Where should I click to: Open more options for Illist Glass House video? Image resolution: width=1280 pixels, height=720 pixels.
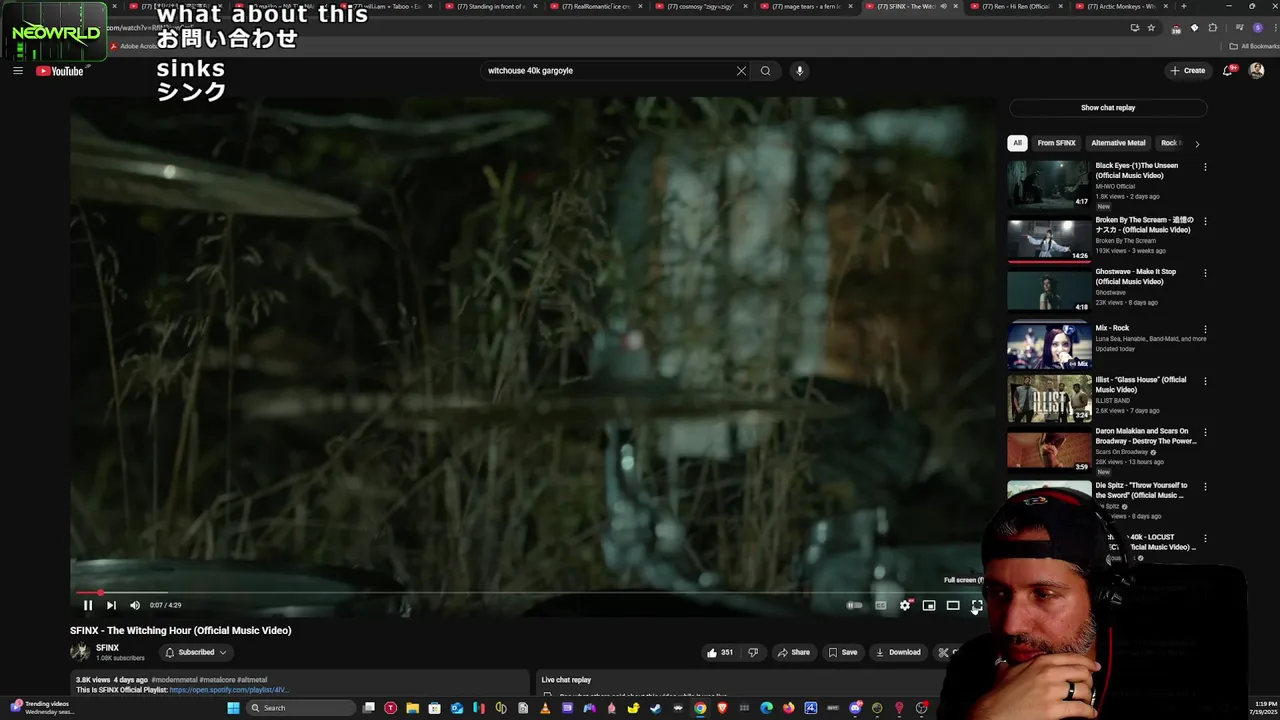pyautogui.click(x=1205, y=381)
